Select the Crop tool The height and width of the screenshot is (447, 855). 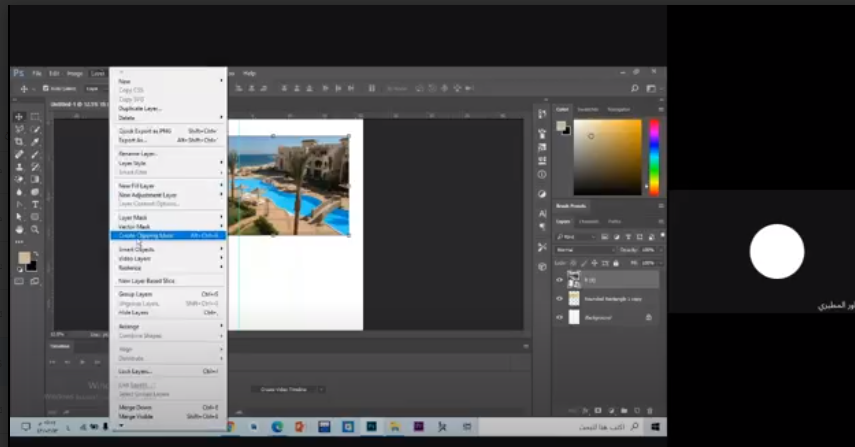point(19,142)
